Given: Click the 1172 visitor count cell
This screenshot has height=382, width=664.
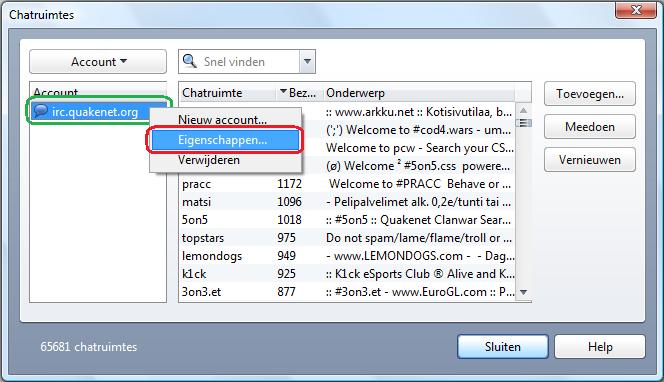Looking at the screenshot, I should tap(290, 184).
